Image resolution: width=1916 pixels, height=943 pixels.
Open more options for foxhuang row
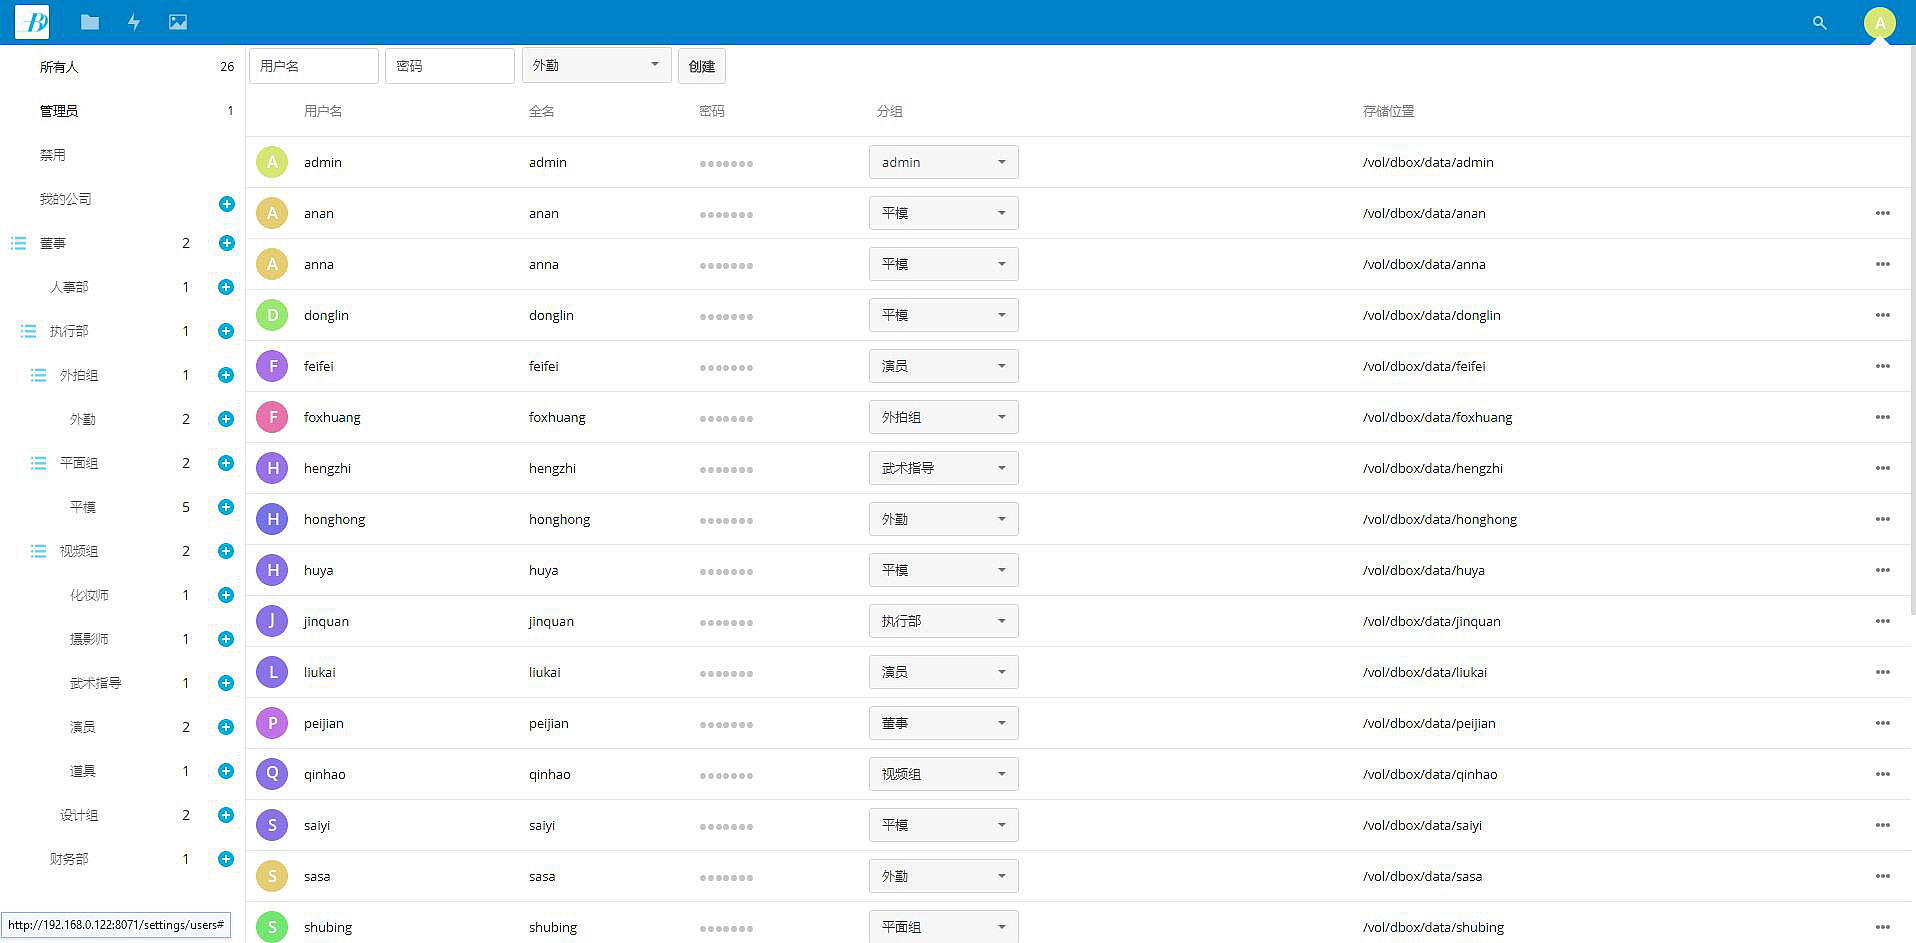point(1882,417)
